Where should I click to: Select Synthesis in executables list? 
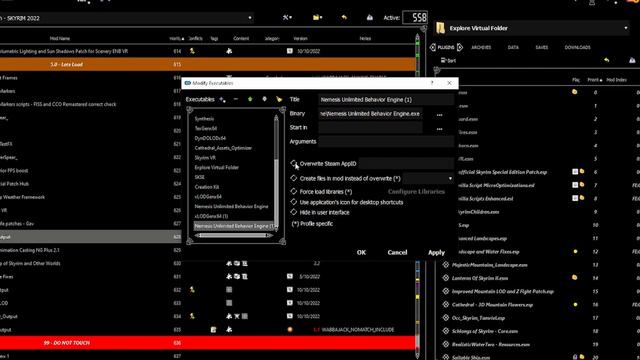click(204, 119)
